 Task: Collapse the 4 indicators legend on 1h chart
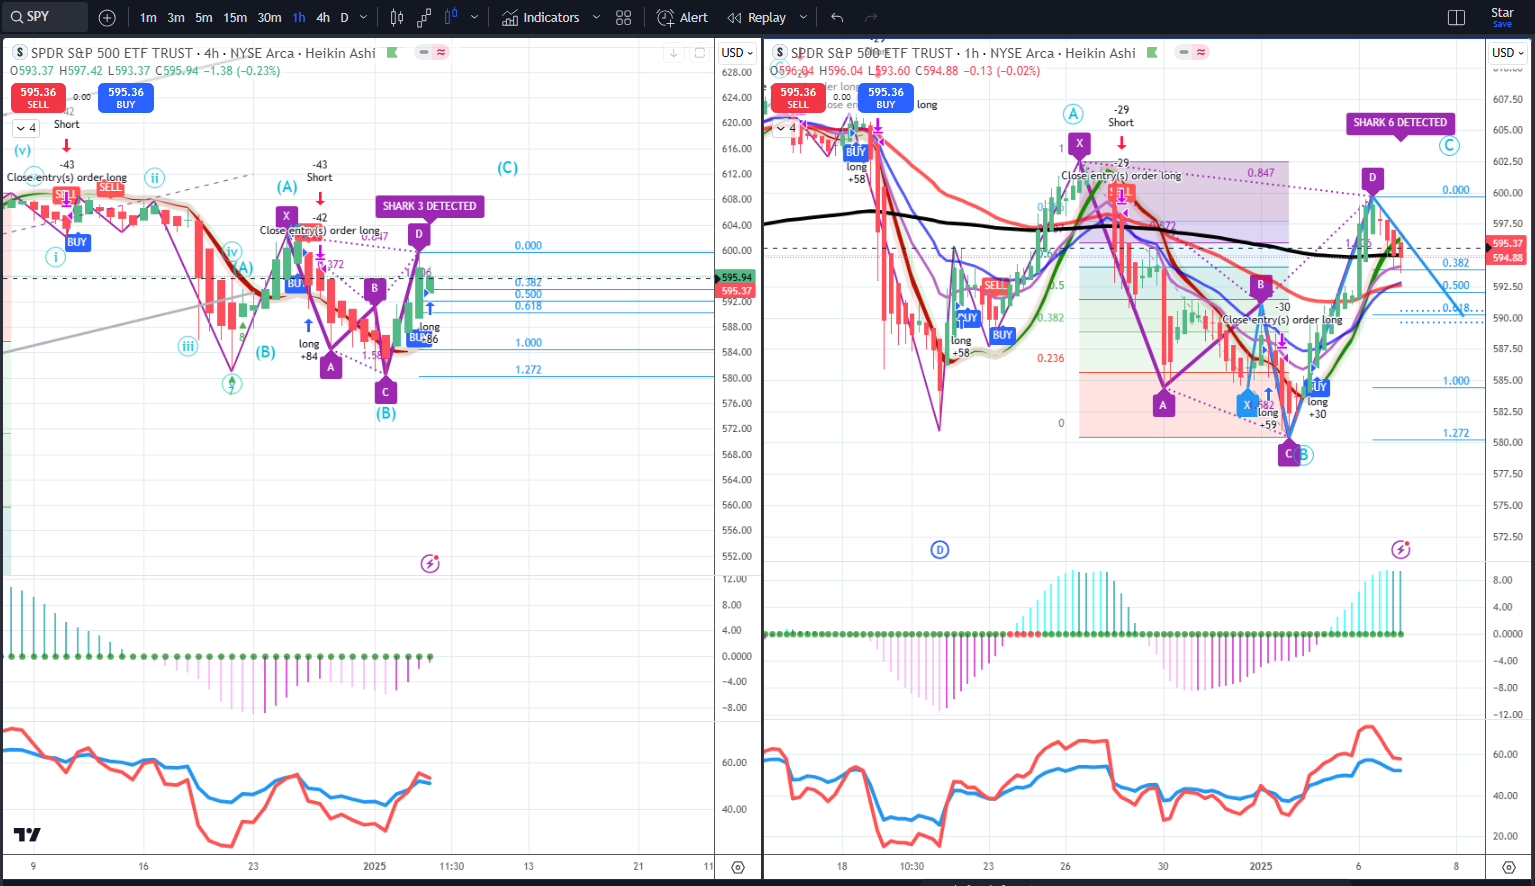click(x=786, y=128)
